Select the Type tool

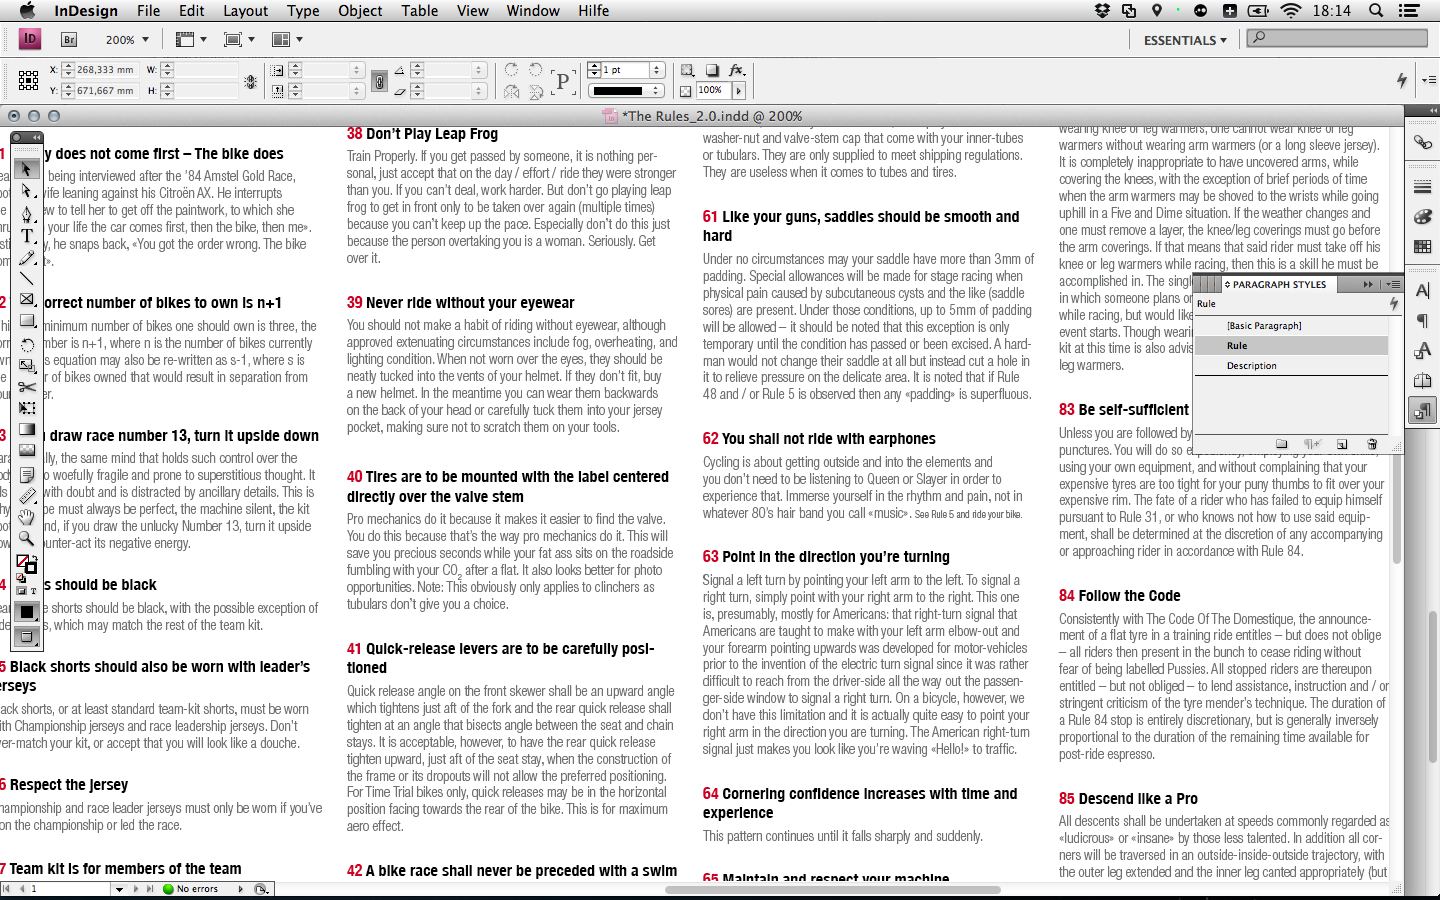27,235
